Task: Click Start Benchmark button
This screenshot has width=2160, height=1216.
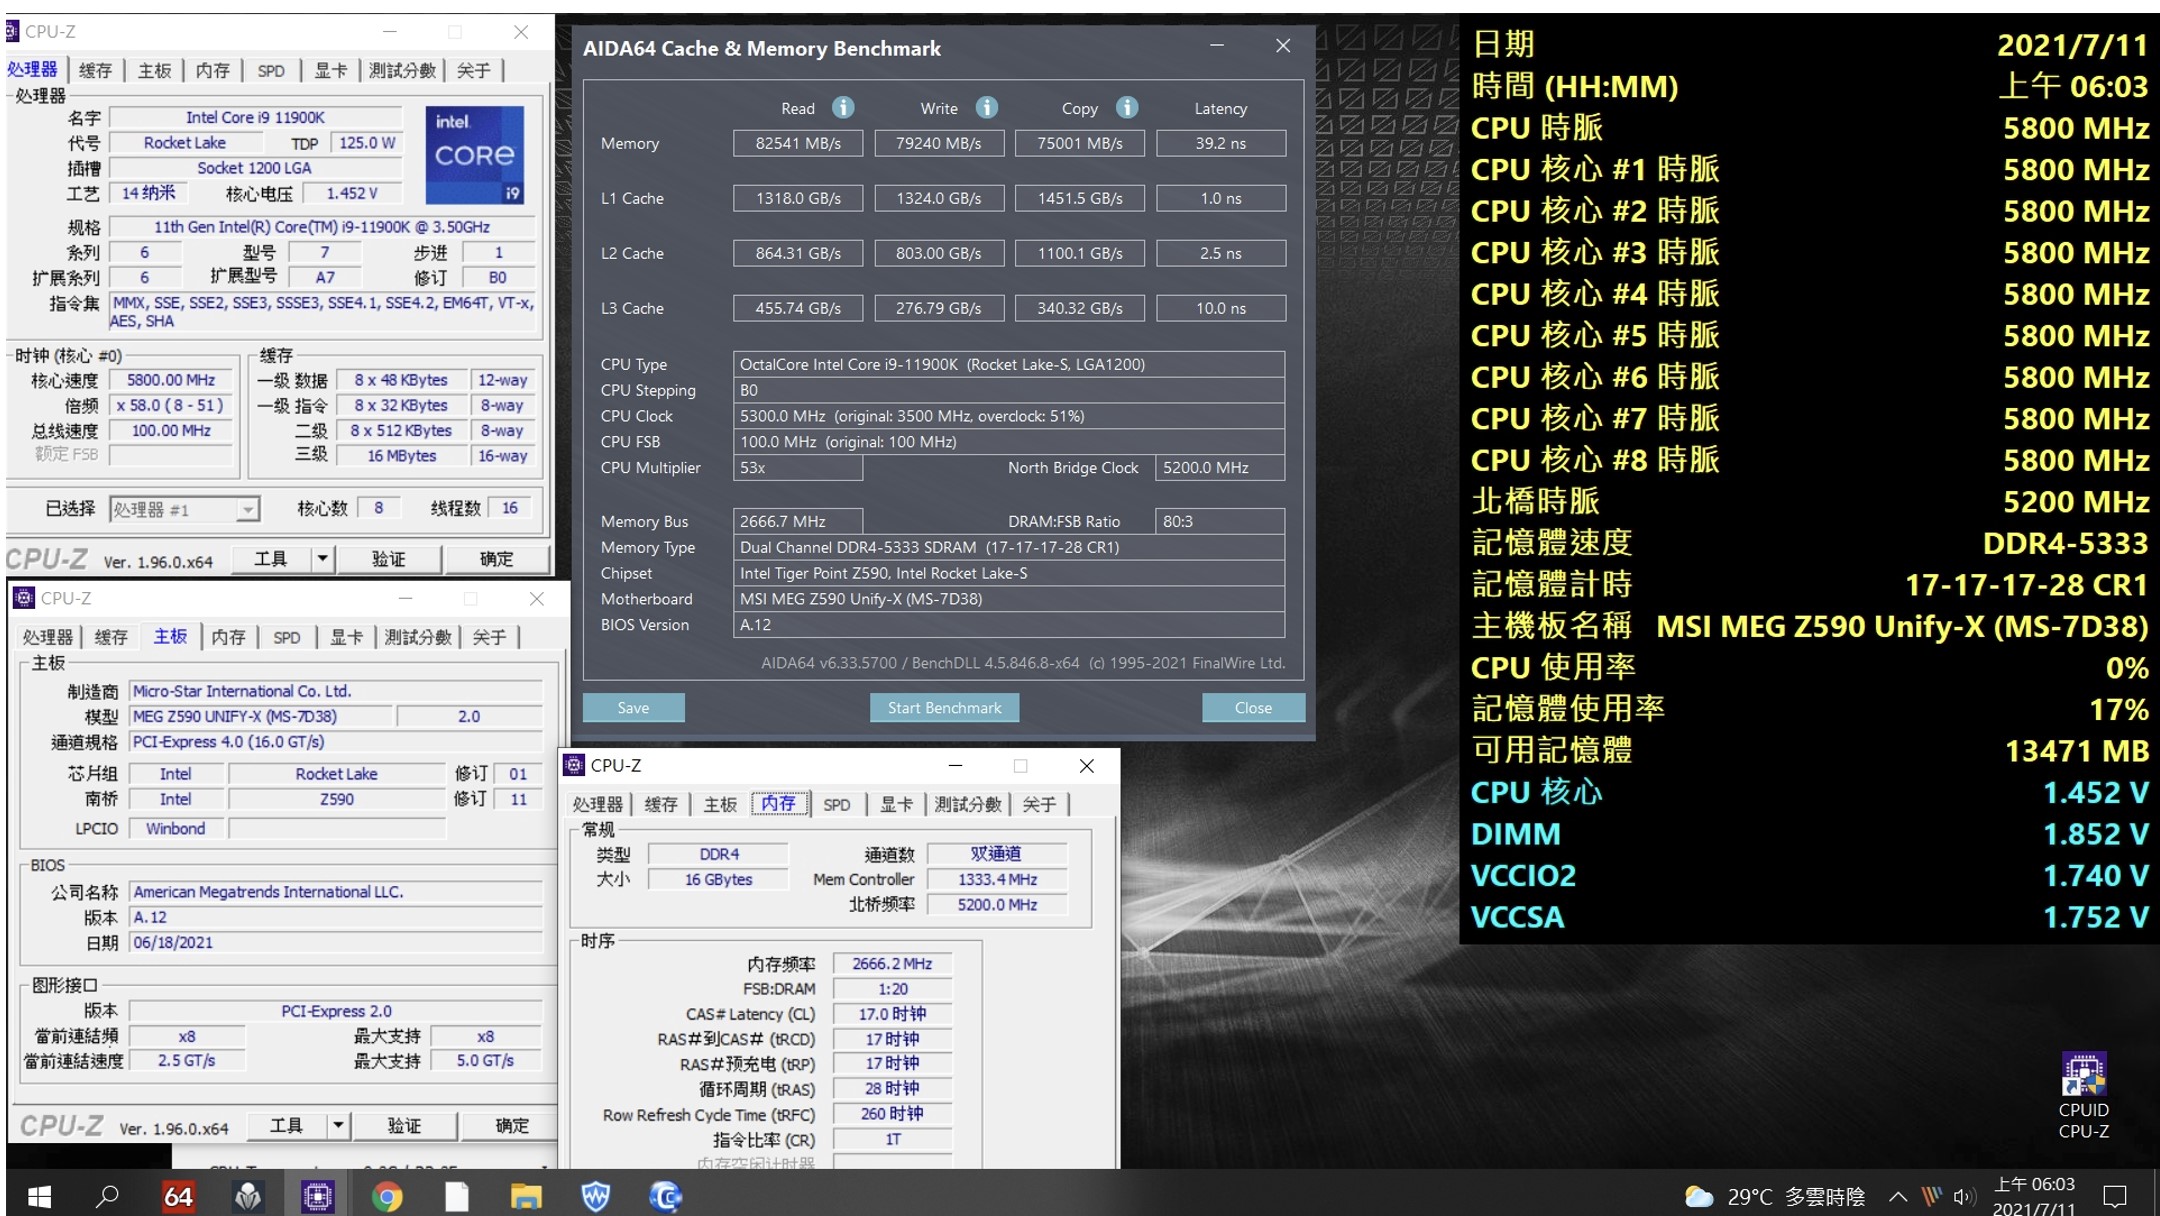Action: (x=944, y=707)
